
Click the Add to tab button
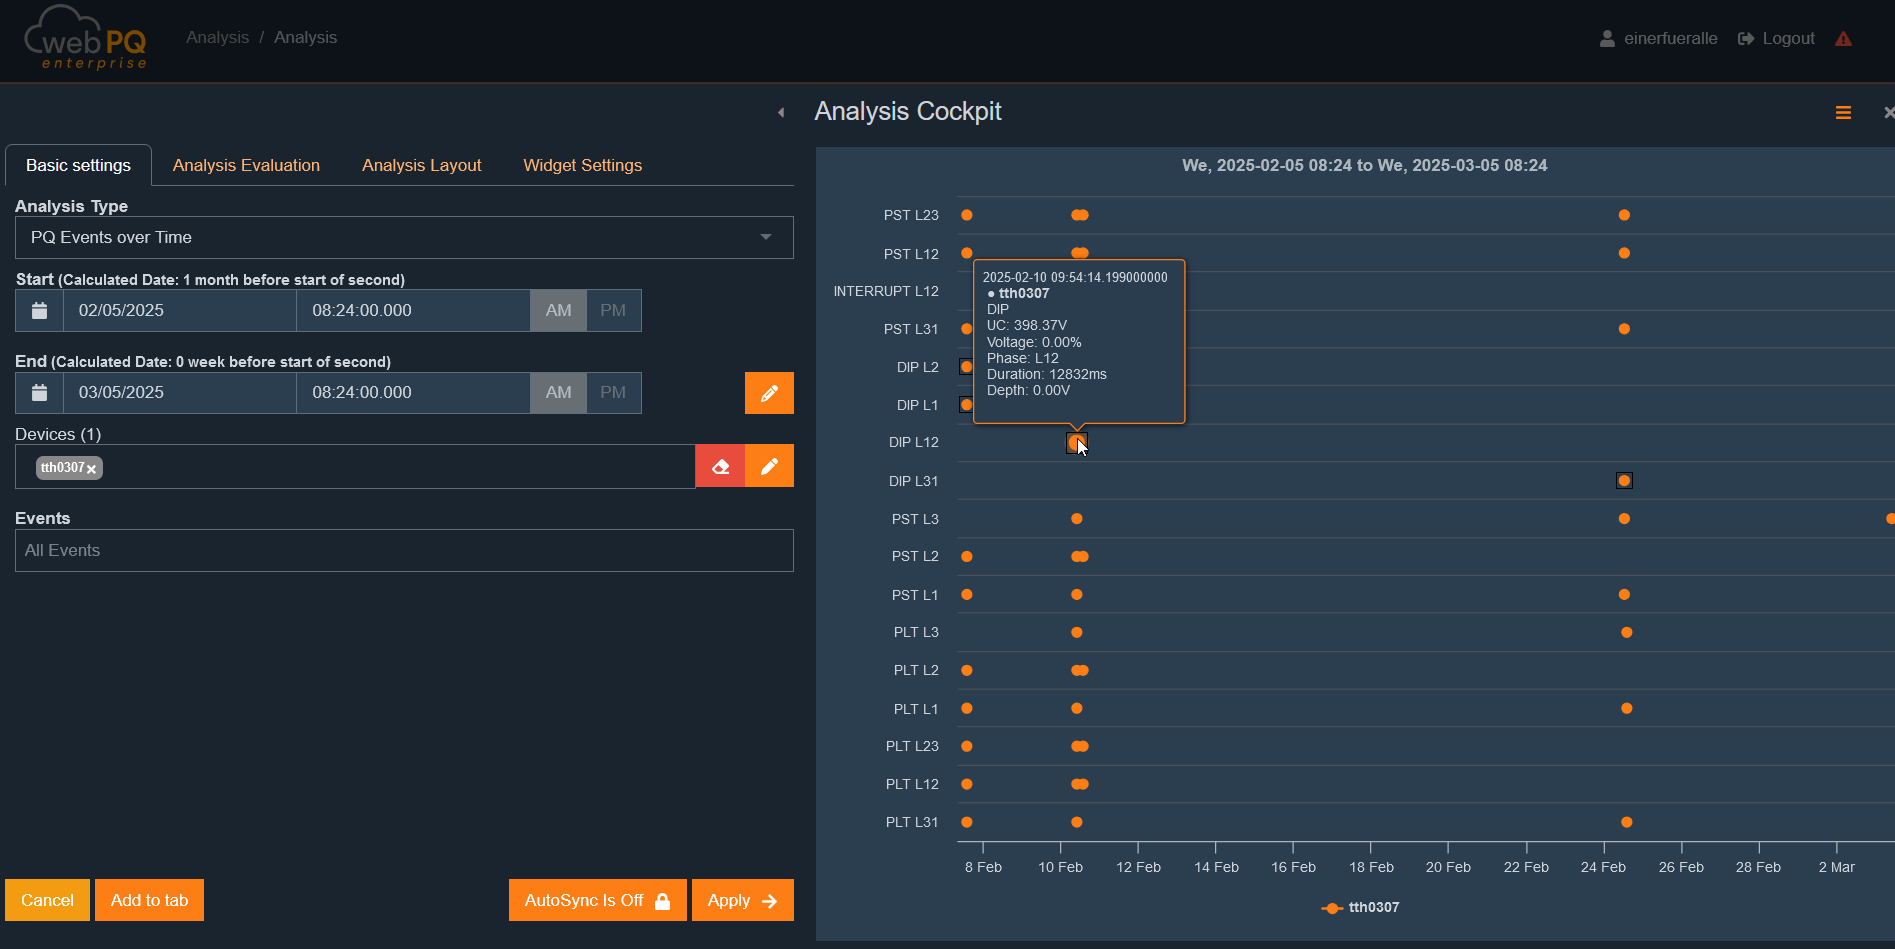tap(149, 900)
